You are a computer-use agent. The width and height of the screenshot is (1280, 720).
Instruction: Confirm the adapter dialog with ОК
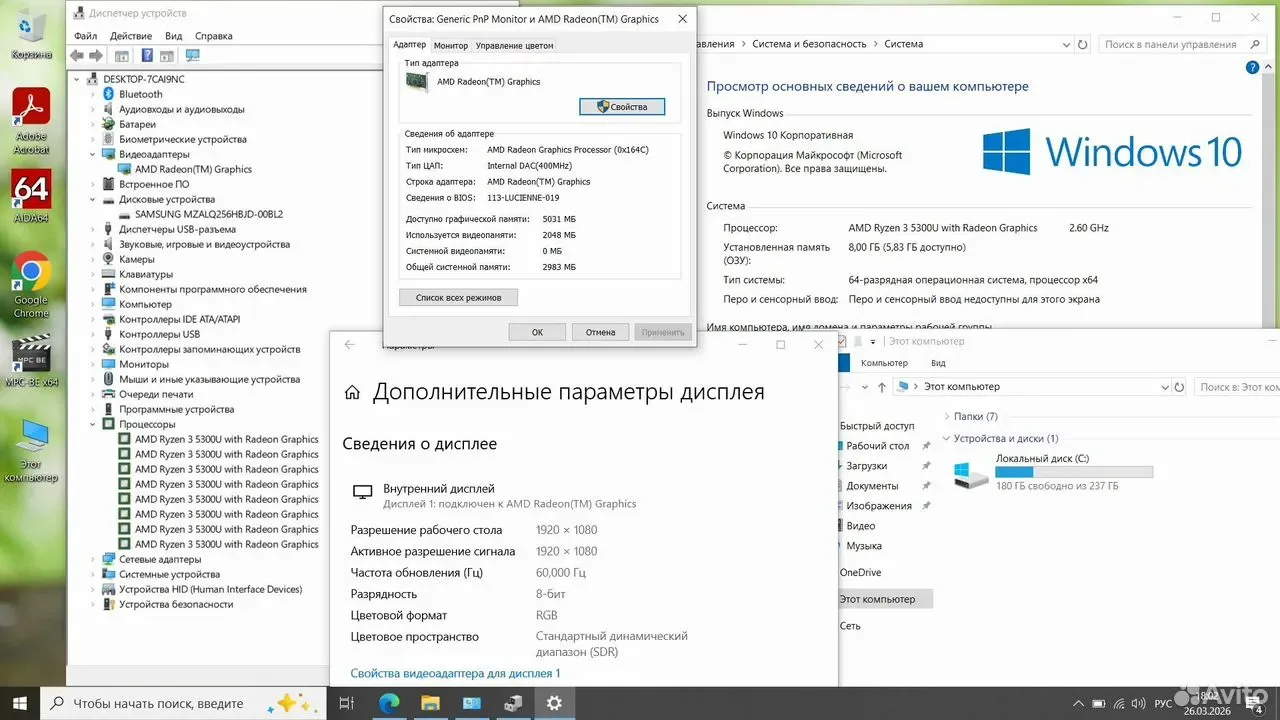click(x=537, y=332)
